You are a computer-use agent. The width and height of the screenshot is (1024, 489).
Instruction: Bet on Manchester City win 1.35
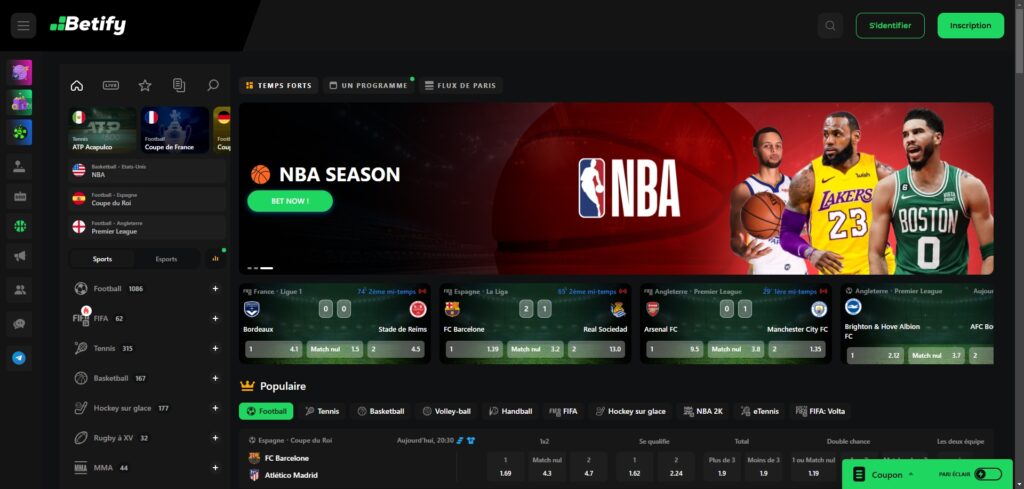[796, 349]
